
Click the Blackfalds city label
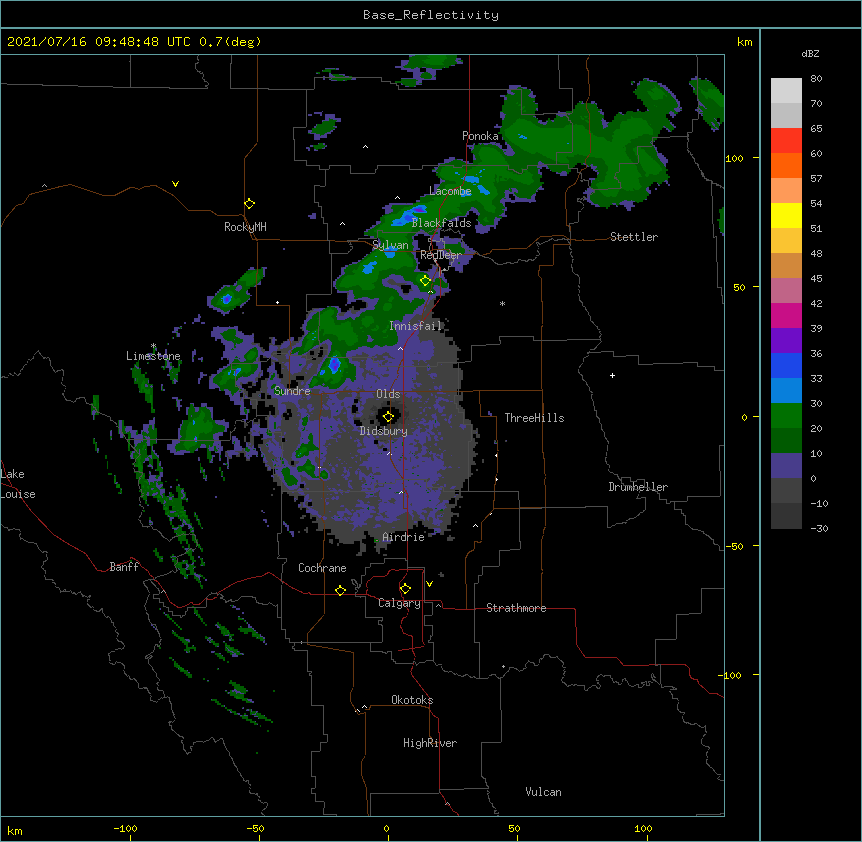pos(441,223)
